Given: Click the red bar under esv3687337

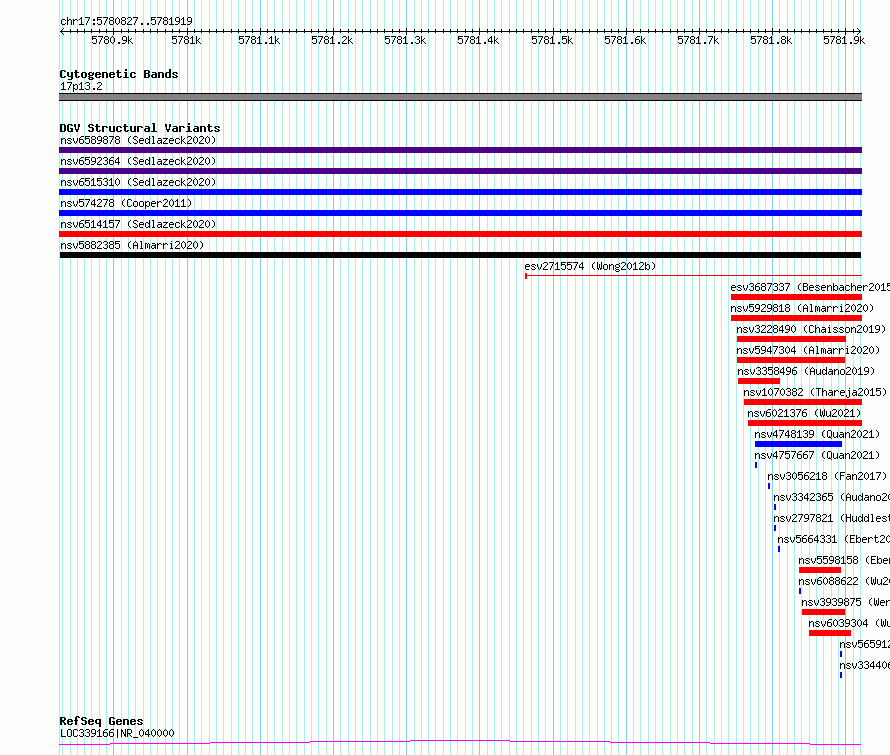Looking at the screenshot, I should click(796, 297).
